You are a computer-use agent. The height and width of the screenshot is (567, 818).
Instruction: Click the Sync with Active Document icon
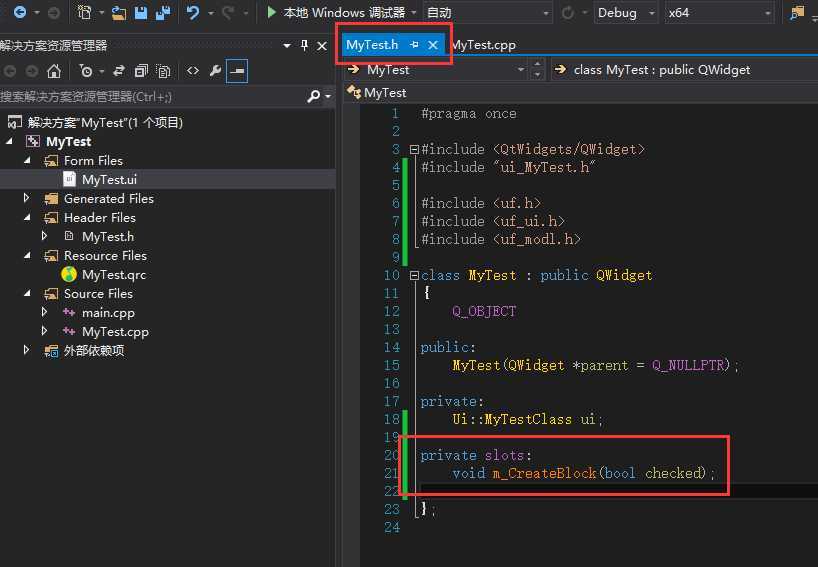tap(119, 71)
